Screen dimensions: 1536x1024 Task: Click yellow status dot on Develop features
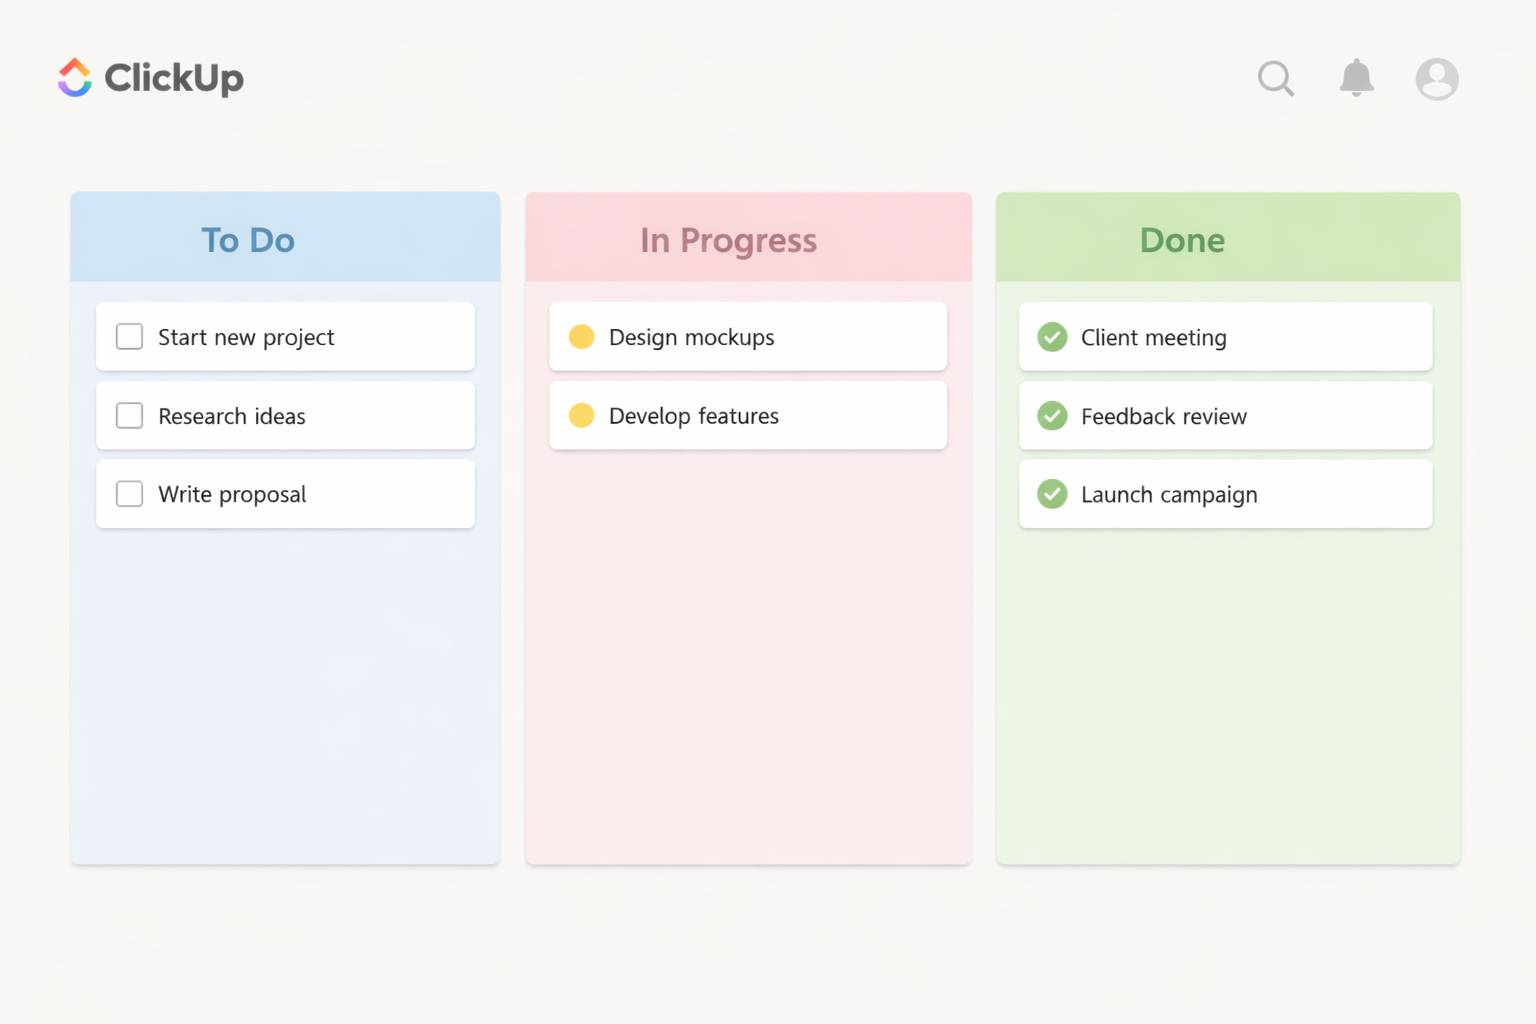[x=581, y=415]
